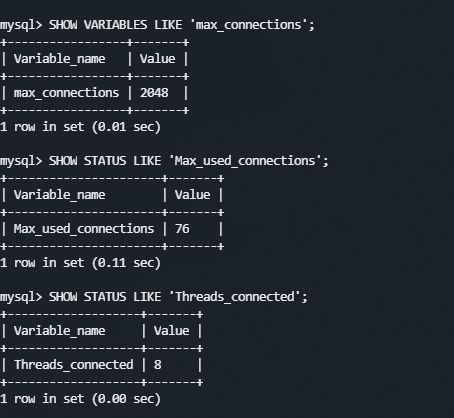Click the third table's Value header
Viewport: 454px width, 418px height.
point(171,331)
